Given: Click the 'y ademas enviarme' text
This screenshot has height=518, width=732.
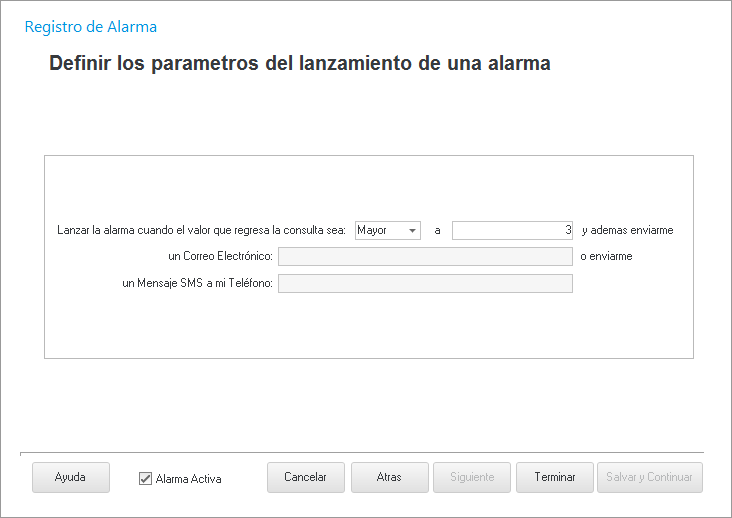Looking at the screenshot, I should 627,230.
